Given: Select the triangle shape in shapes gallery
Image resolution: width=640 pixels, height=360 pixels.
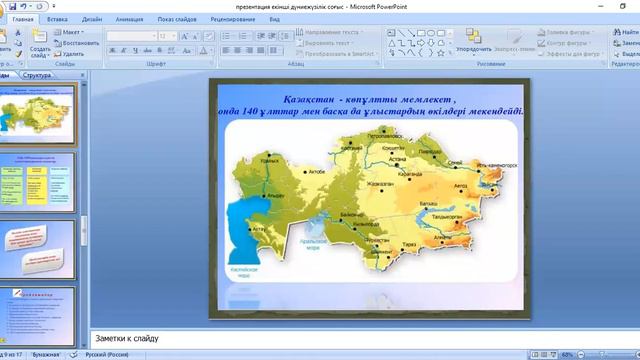Looking at the screenshot, I should [391, 43].
